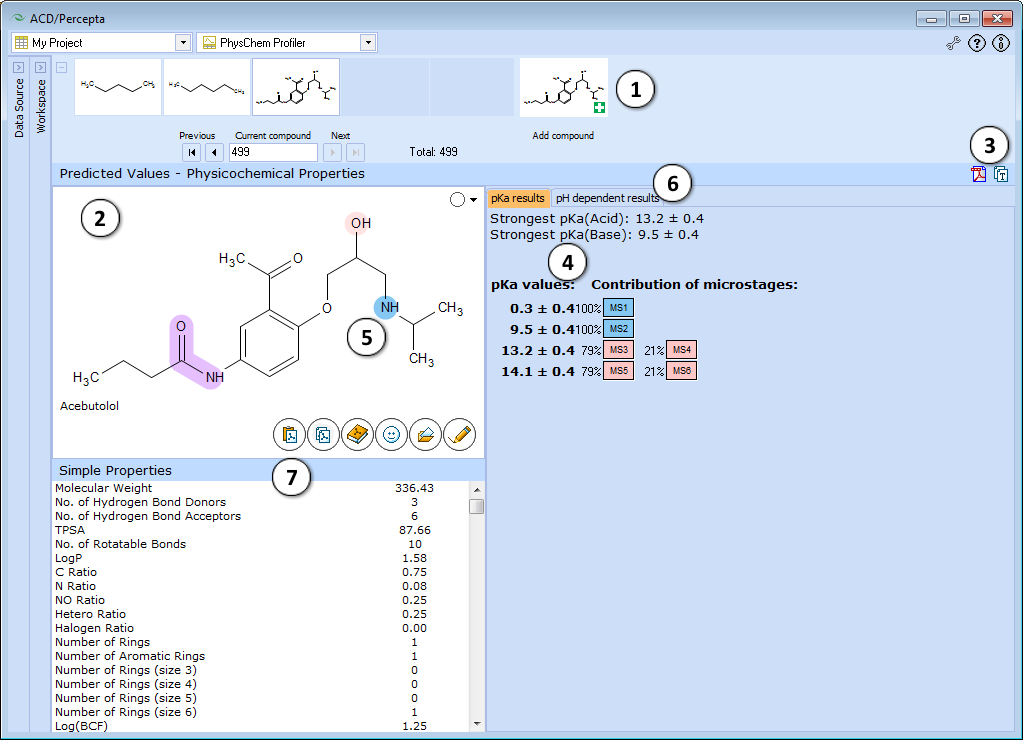Click the Total: 499 label
Screen dimensions: 1023x740
point(433,152)
